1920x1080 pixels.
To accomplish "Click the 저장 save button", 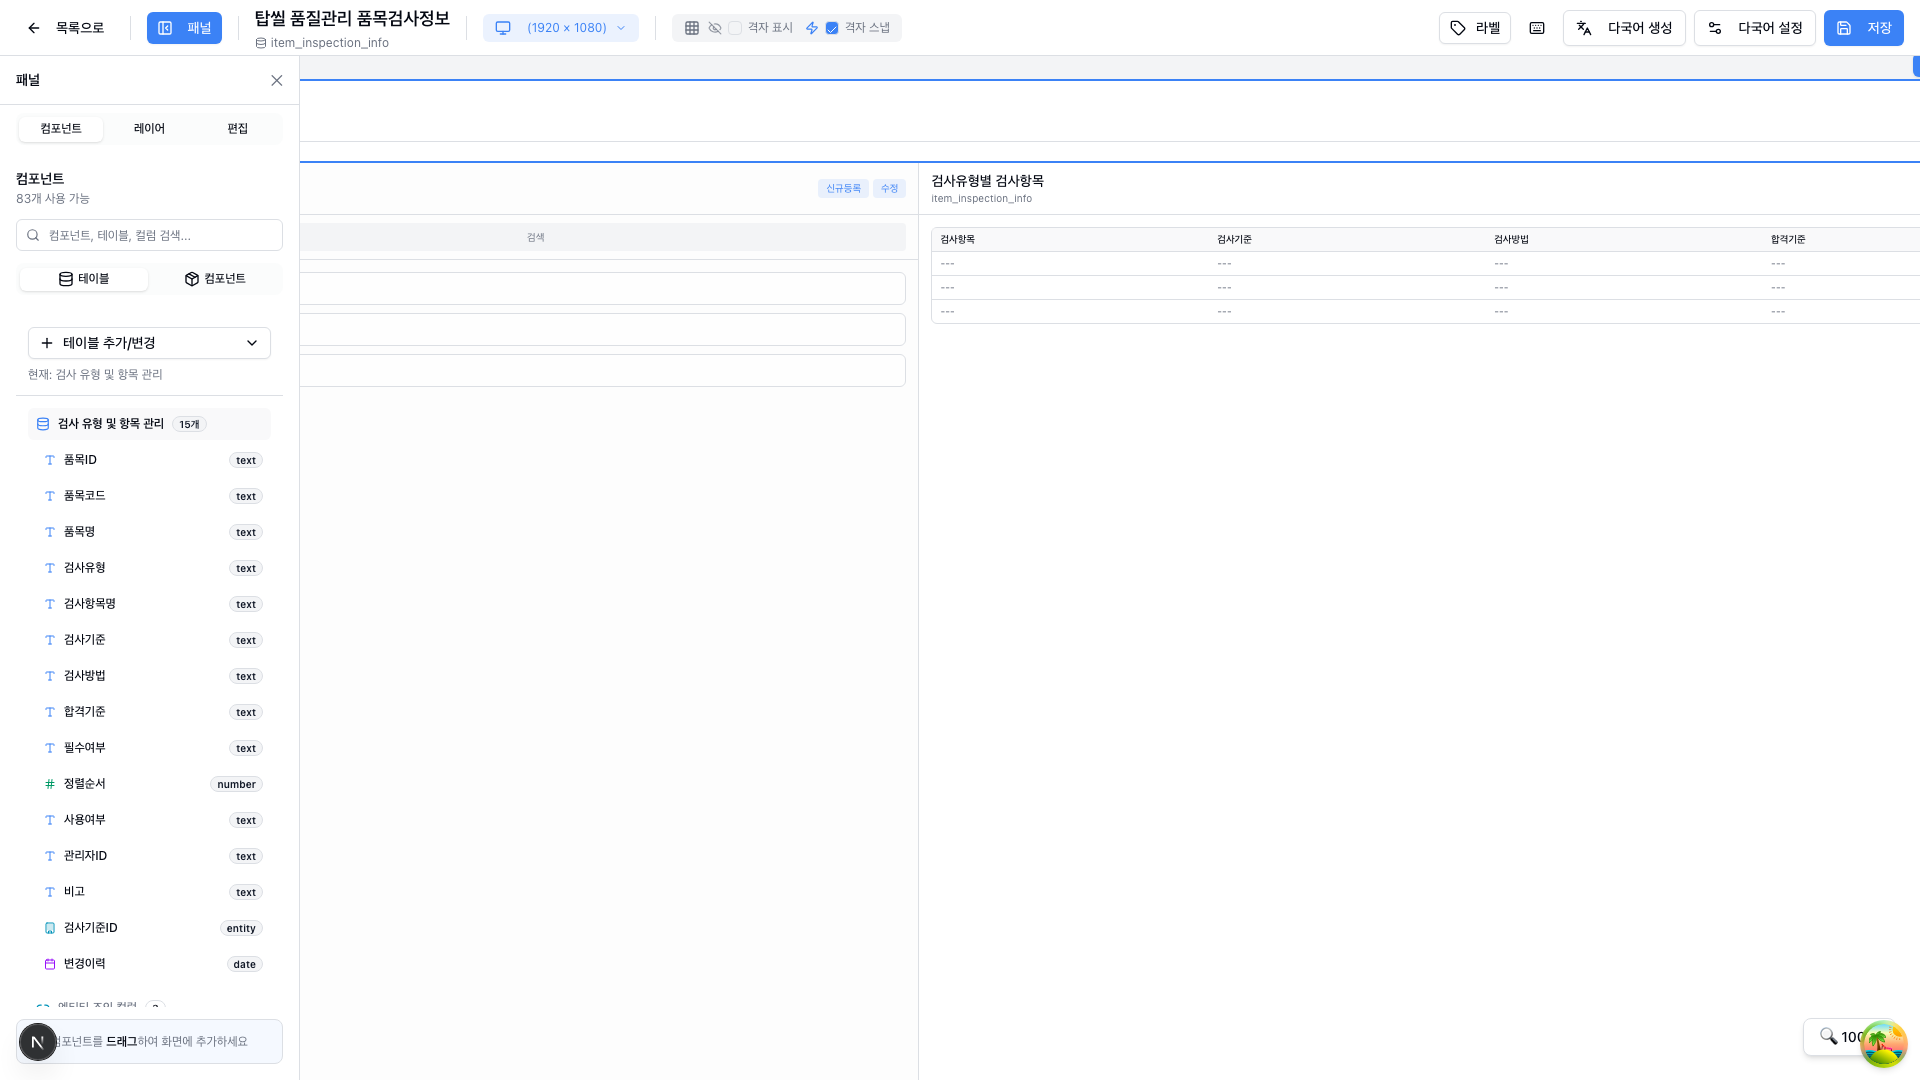I will [1863, 28].
